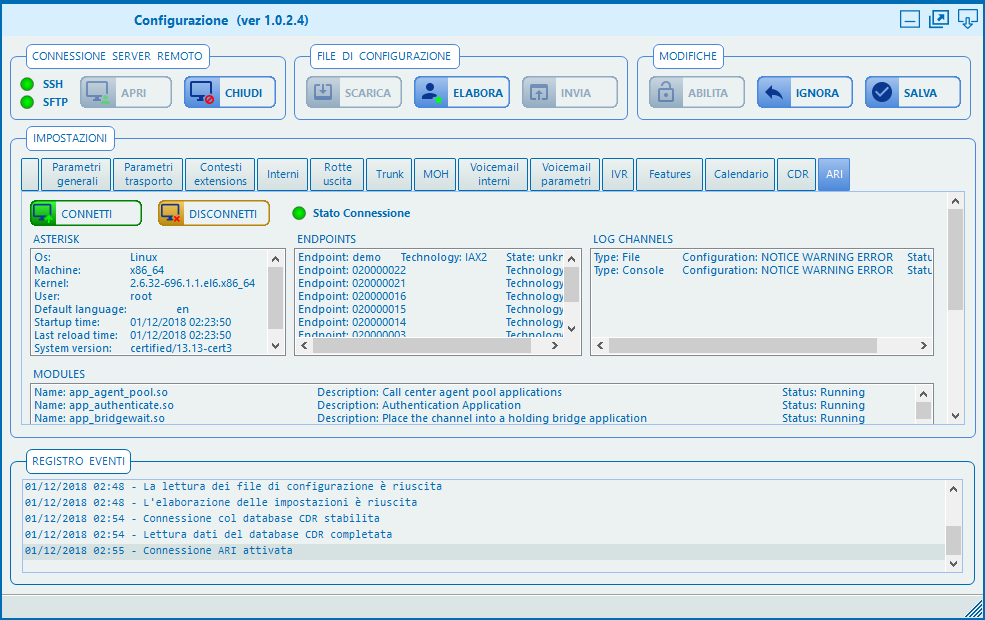Click the Stato Connessione green indicator
This screenshot has height=620, width=985.
pos(299,213)
